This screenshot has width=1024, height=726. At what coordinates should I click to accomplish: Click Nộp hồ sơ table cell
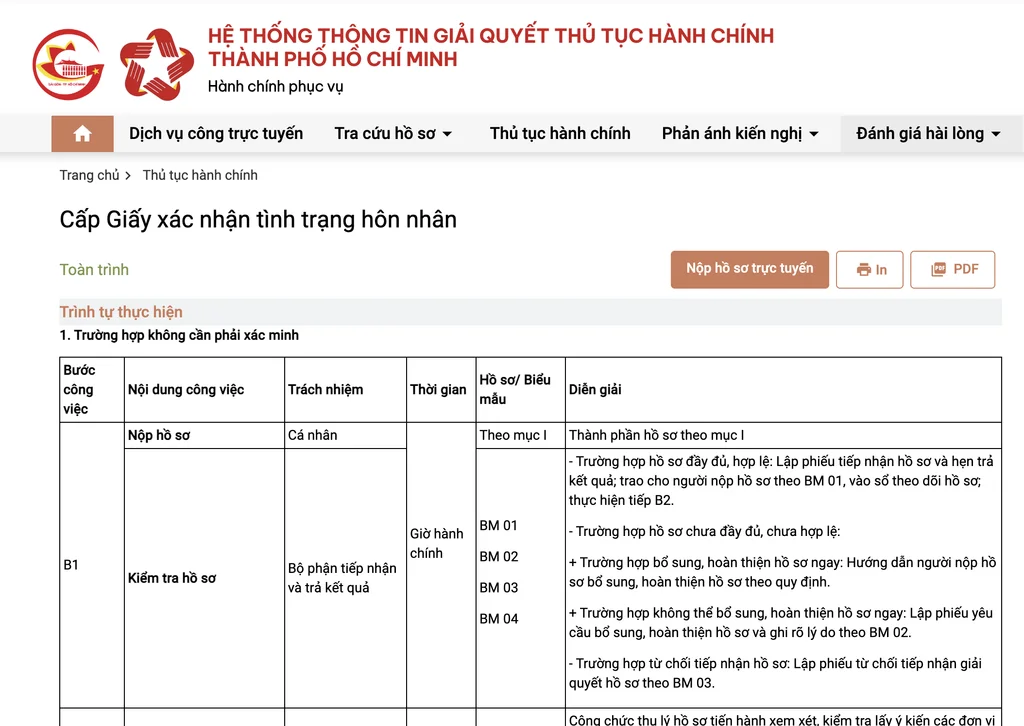204,435
